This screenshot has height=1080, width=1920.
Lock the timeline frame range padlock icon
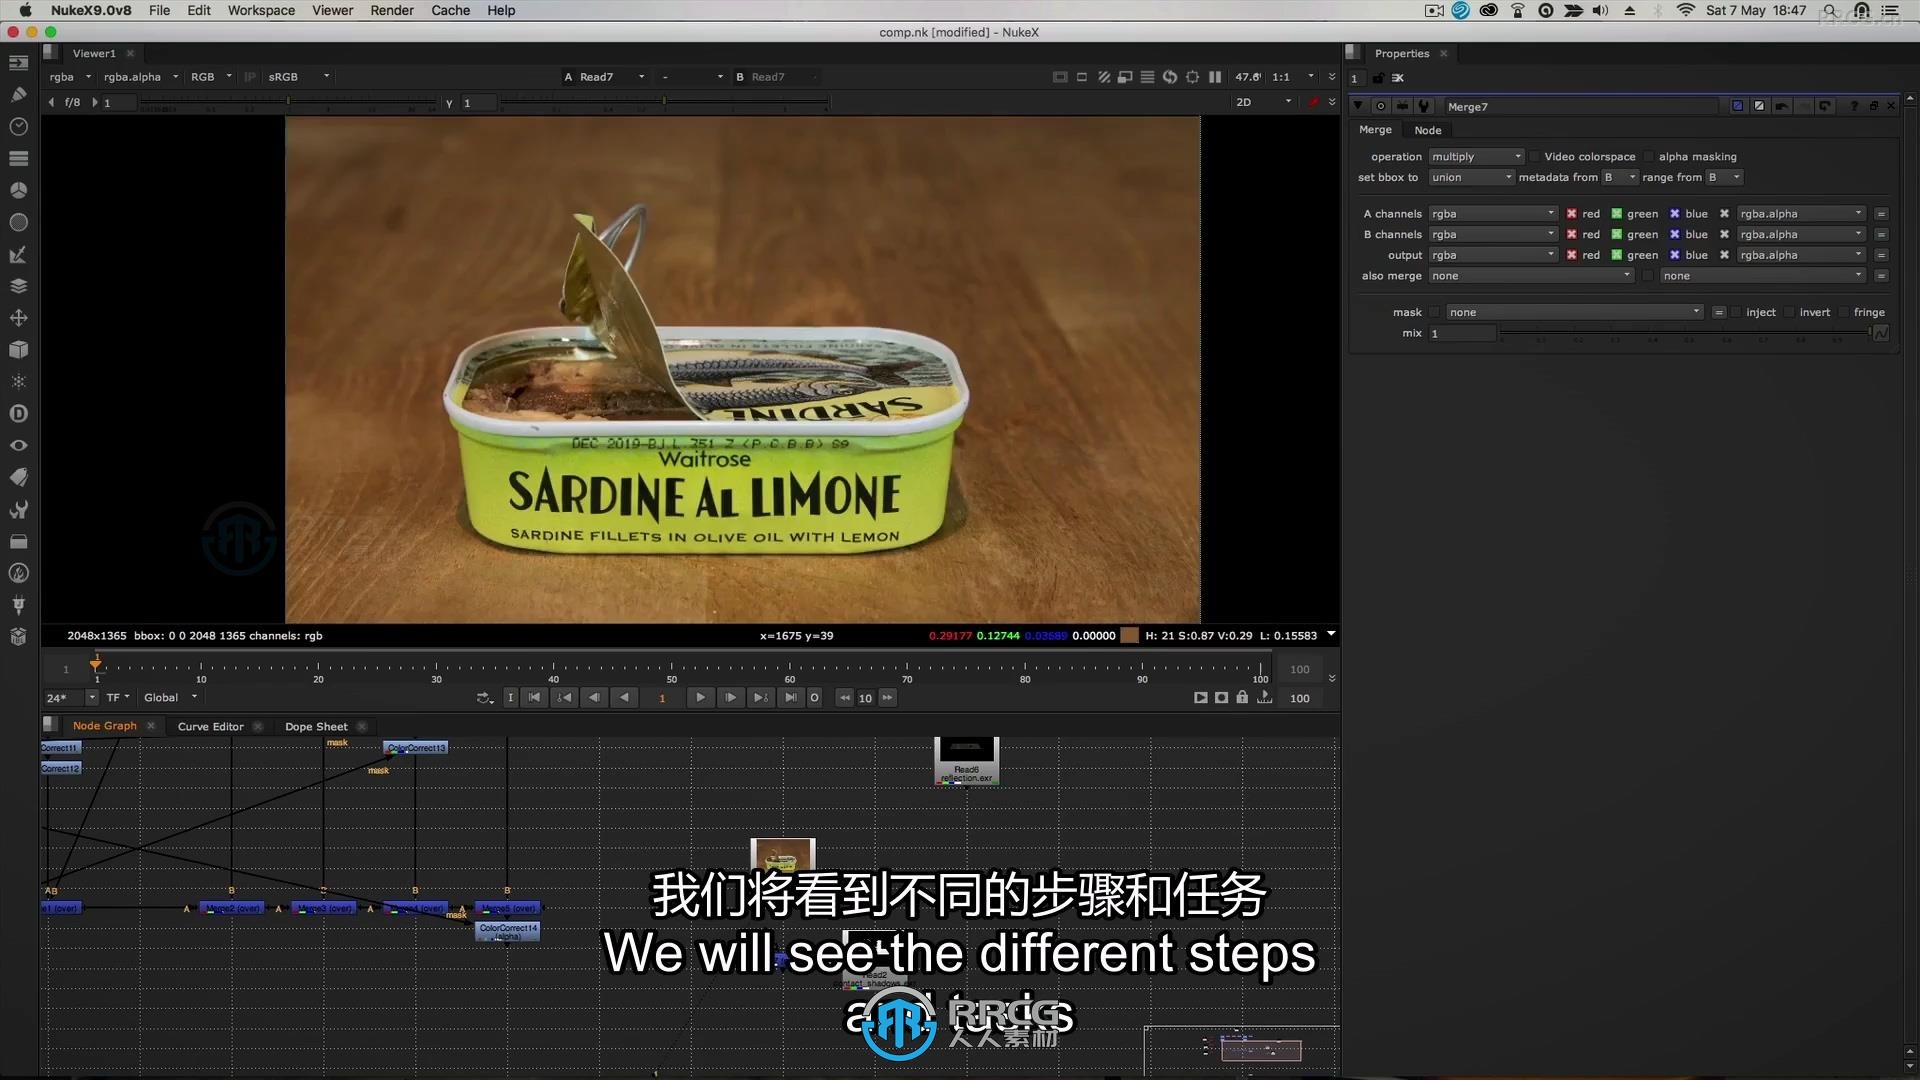(x=1242, y=697)
